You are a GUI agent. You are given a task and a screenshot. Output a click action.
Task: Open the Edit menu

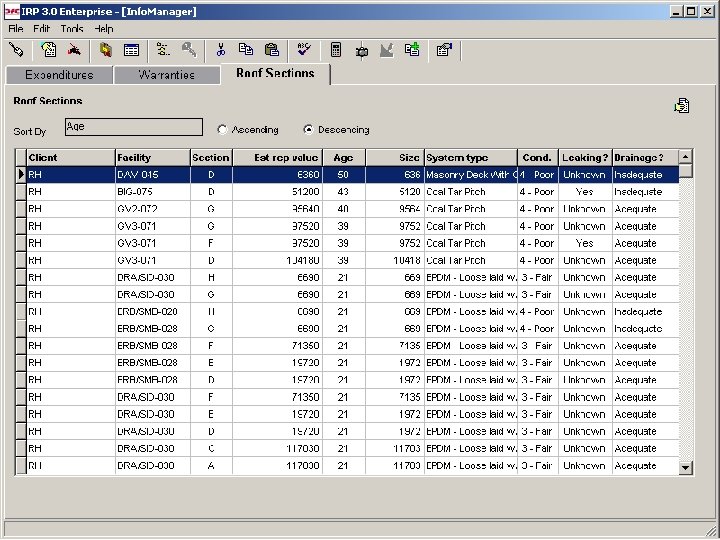point(41,28)
